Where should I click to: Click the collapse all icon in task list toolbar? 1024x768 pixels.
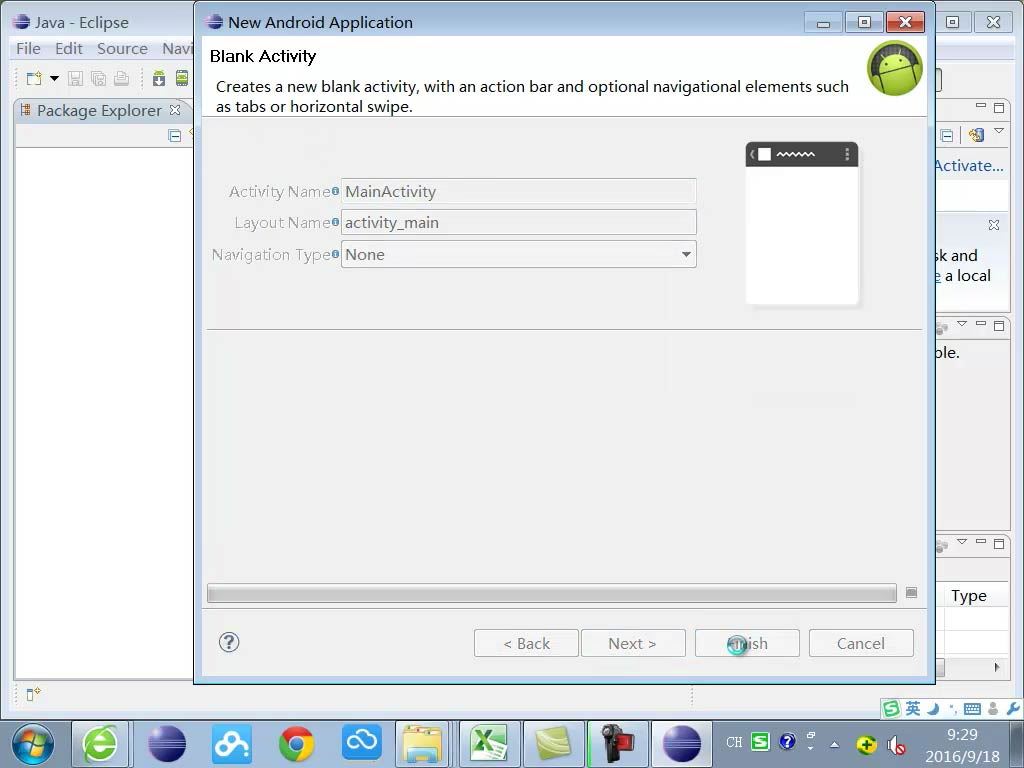[x=947, y=136]
